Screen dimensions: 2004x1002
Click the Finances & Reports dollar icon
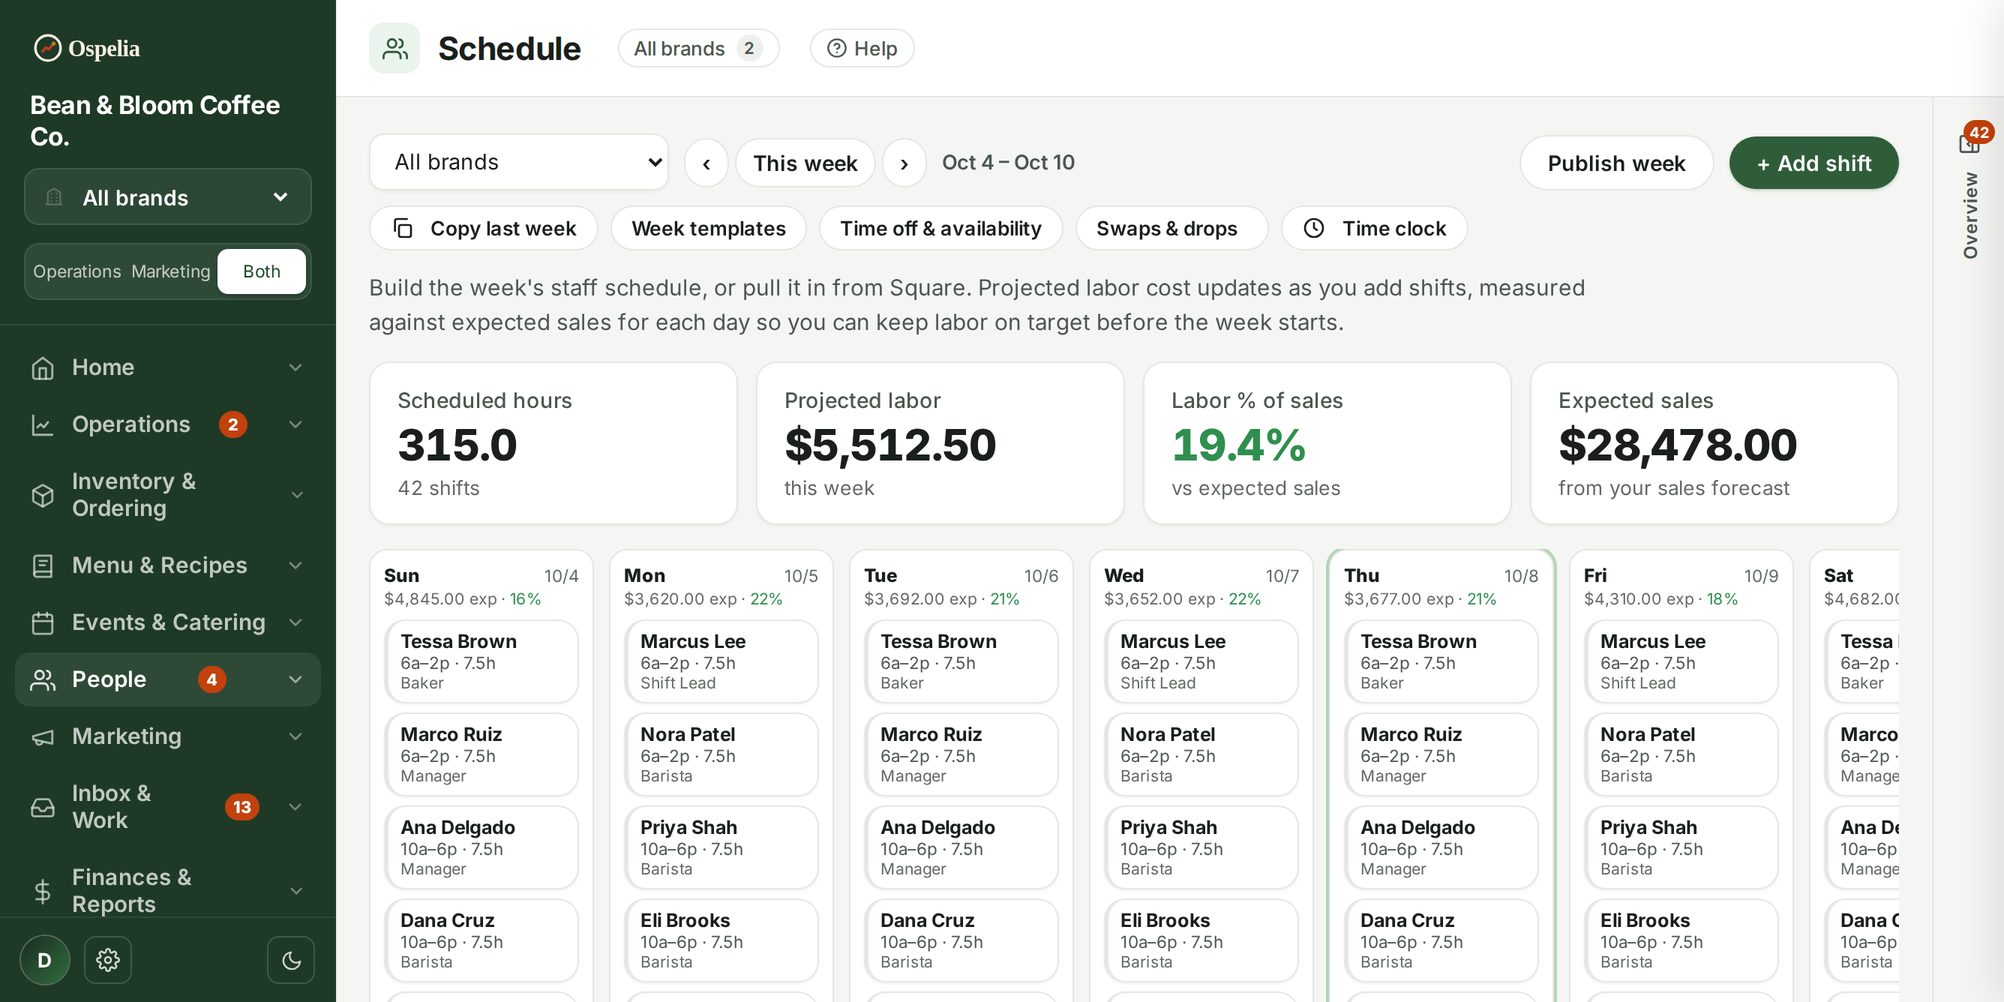43,891
